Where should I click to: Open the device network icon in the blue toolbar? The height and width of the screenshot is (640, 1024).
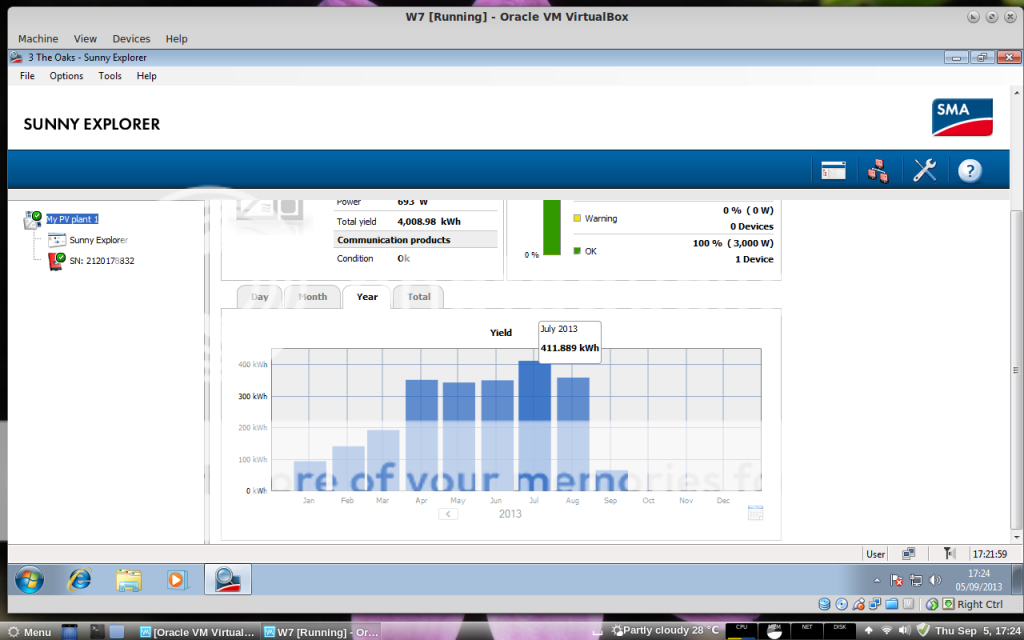878,170
